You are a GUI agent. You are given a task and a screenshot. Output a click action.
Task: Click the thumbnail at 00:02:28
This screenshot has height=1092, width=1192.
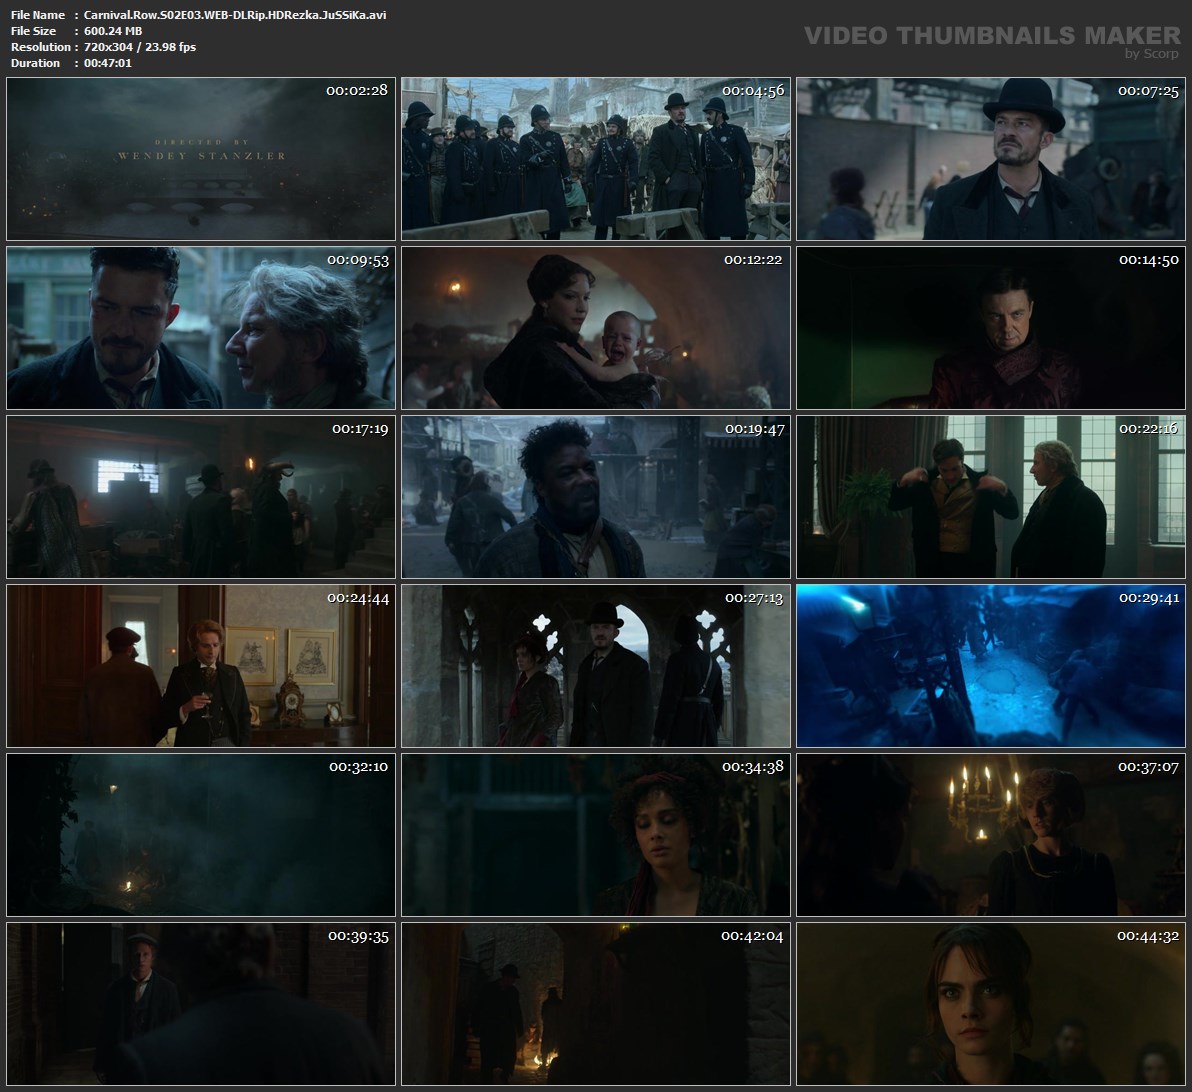click(201, 159)
